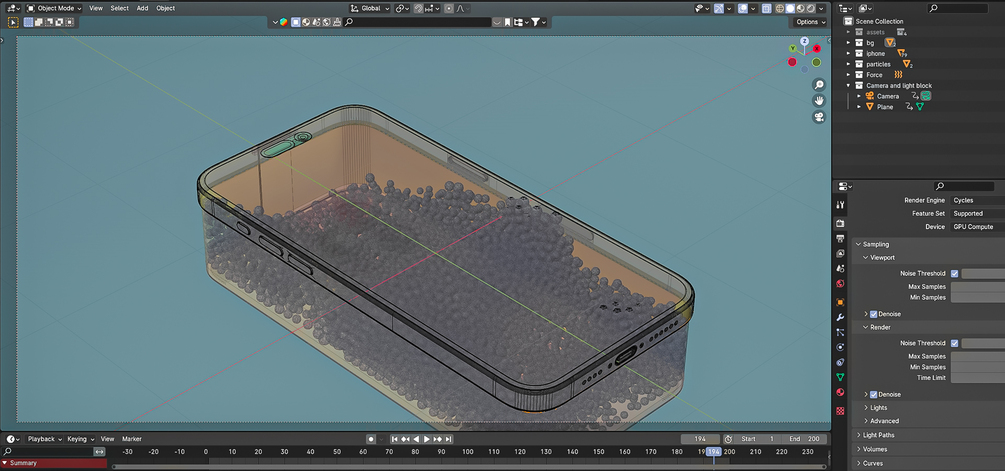Viewport: 1005px width, 471px height.
Task: Open the View Layer properties tab
Action: tap(840, 253)
